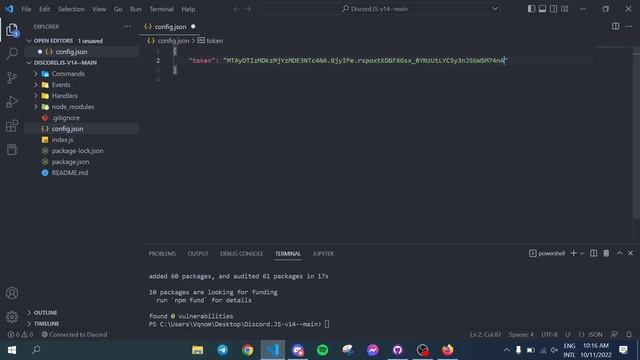Image resolution: width=640 pixels, height=360 pixels.
Task: Create a new terminal with plus
Action: [x=573, y=253]
